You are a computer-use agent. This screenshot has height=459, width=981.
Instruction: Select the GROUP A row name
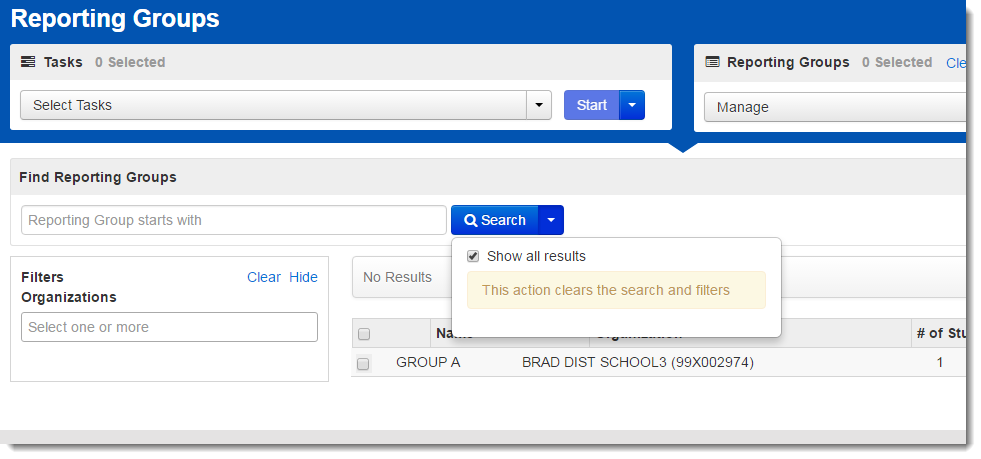pos(428,362)
